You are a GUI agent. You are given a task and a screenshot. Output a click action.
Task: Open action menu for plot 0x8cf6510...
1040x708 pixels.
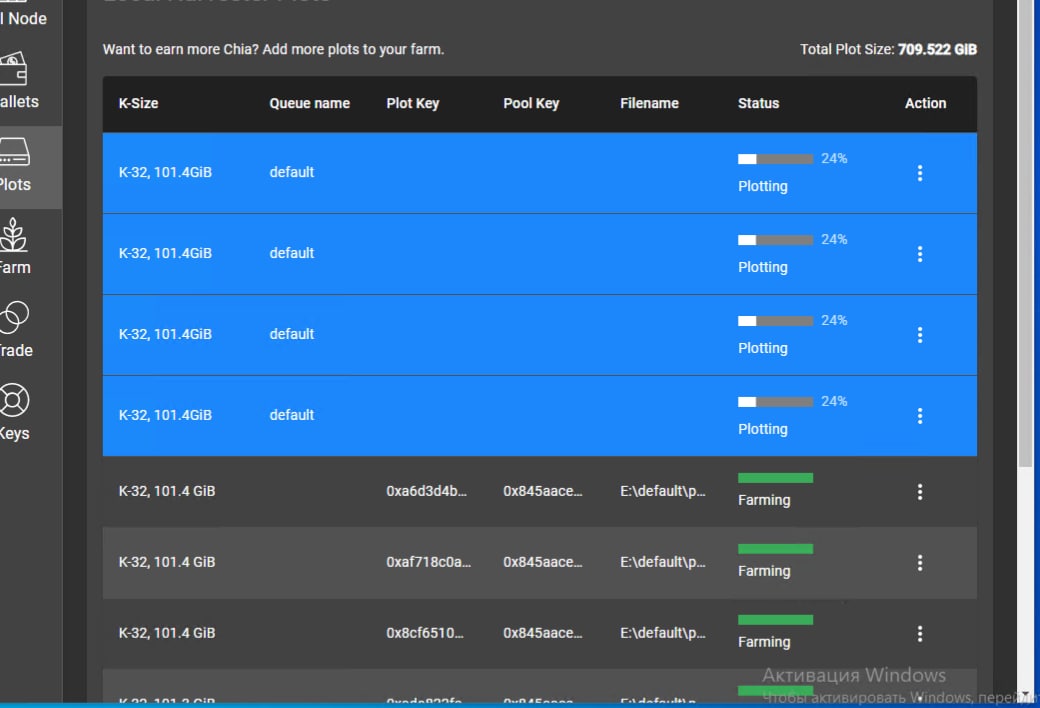pyautogui.click(x=919, y=634)
